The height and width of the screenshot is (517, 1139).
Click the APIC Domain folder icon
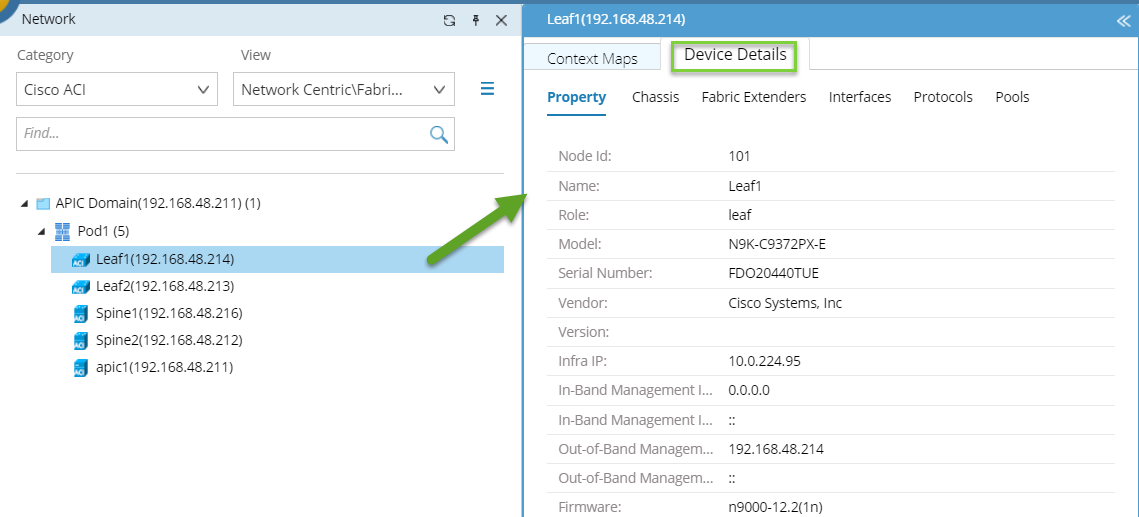(x=43, y=204)
